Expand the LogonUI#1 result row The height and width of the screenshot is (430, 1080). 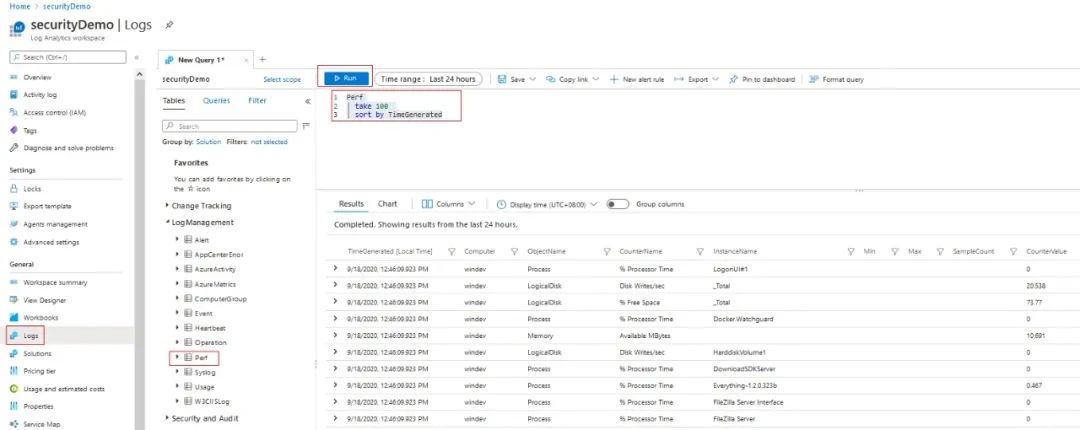pyautogui.click(x=336, y=269)
